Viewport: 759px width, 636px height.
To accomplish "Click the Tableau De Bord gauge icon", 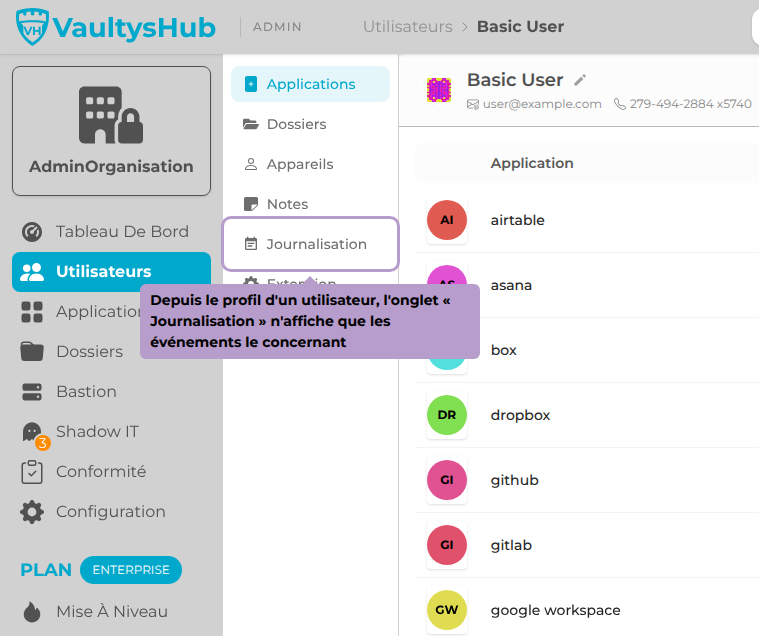I will (32, 232).
